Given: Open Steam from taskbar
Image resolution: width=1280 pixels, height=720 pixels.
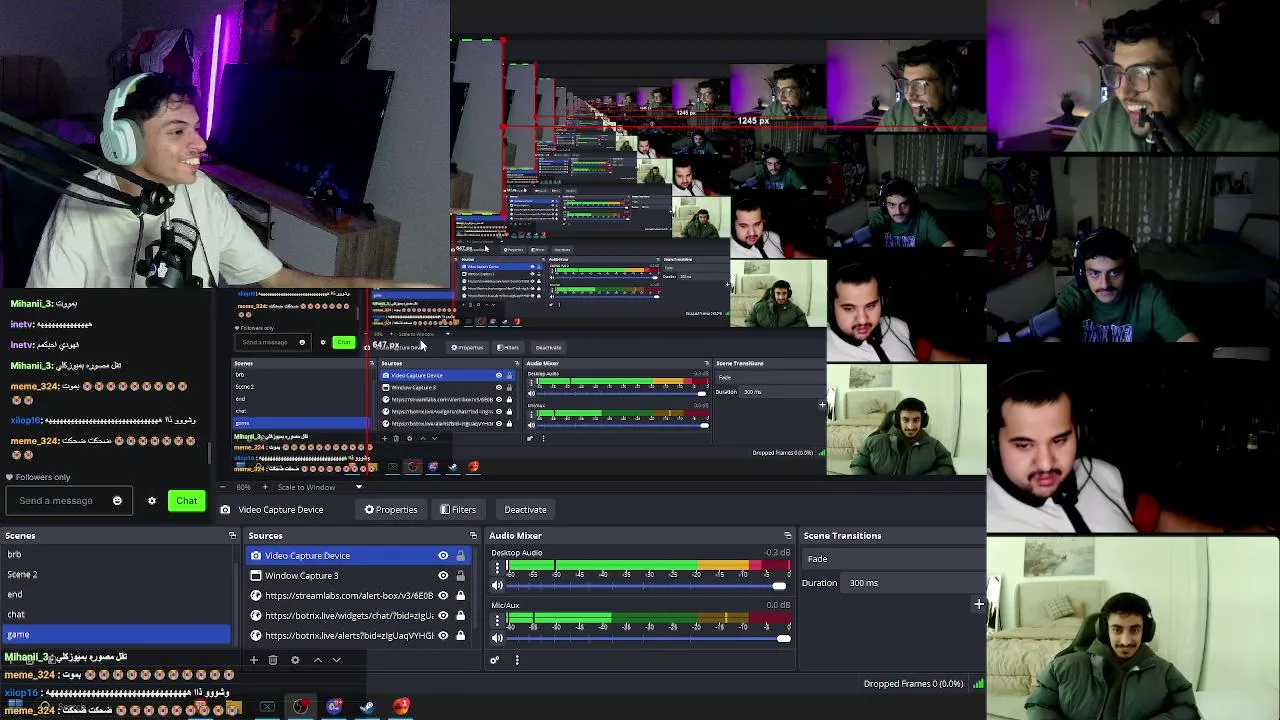Looking at the screenshot, I should click(367, 708).
